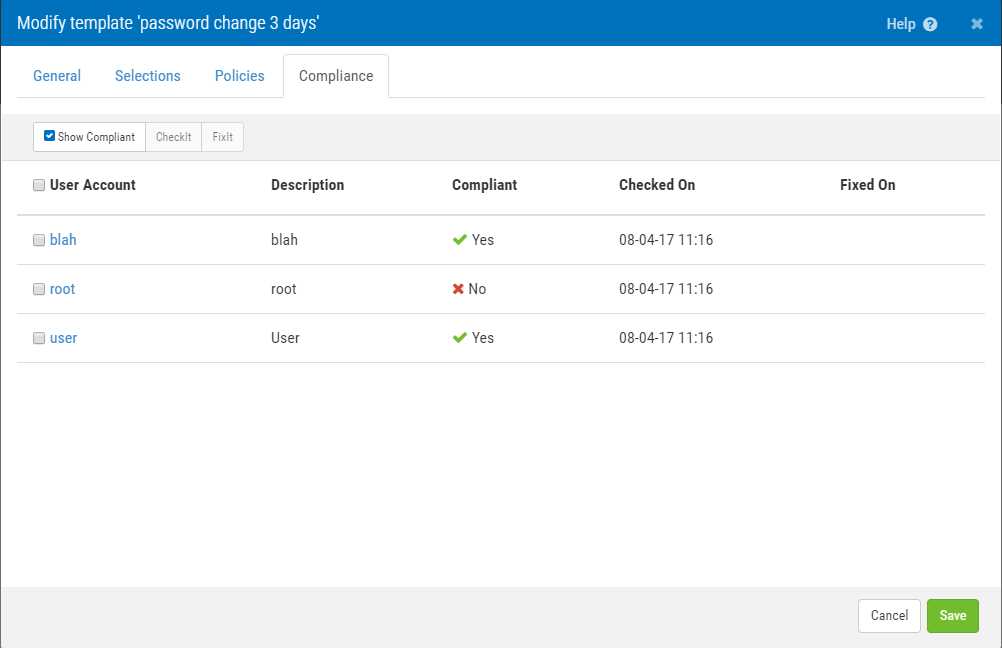Check the box for user account
Viewport: 1002px width, 648px height.
(x=39, y=338)
